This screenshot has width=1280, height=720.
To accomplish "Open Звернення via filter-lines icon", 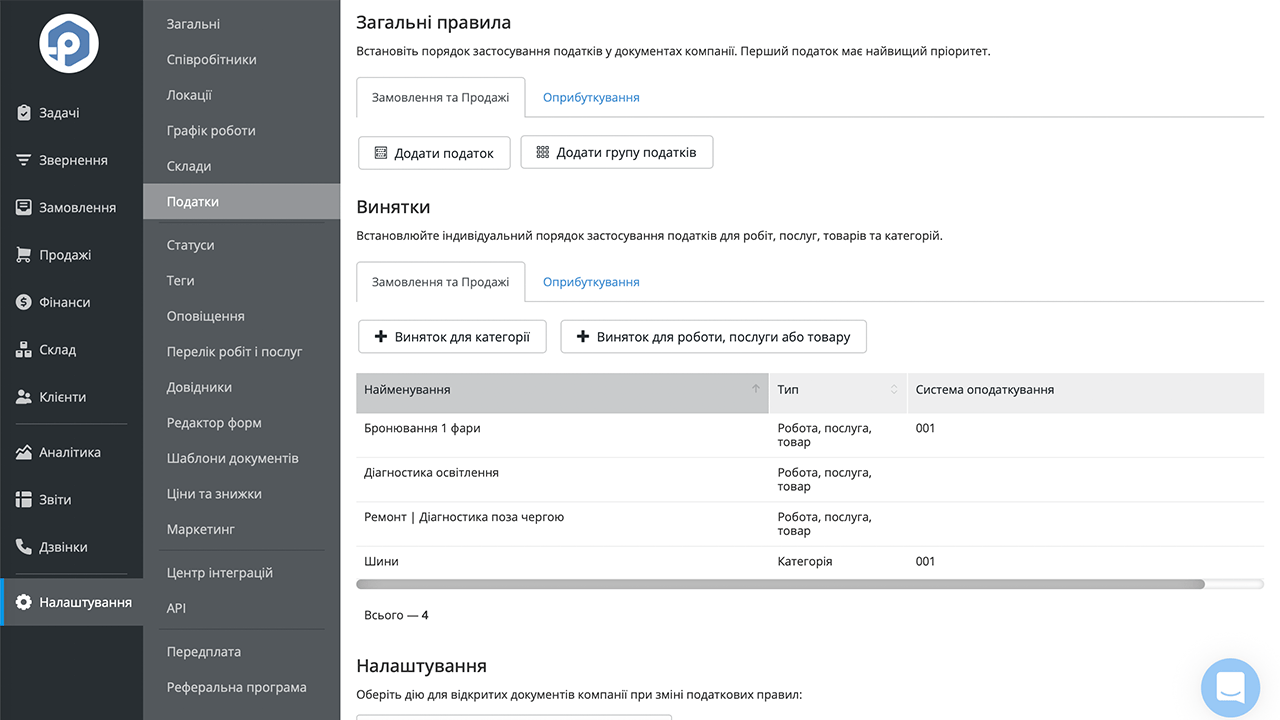I will [24, 160].
